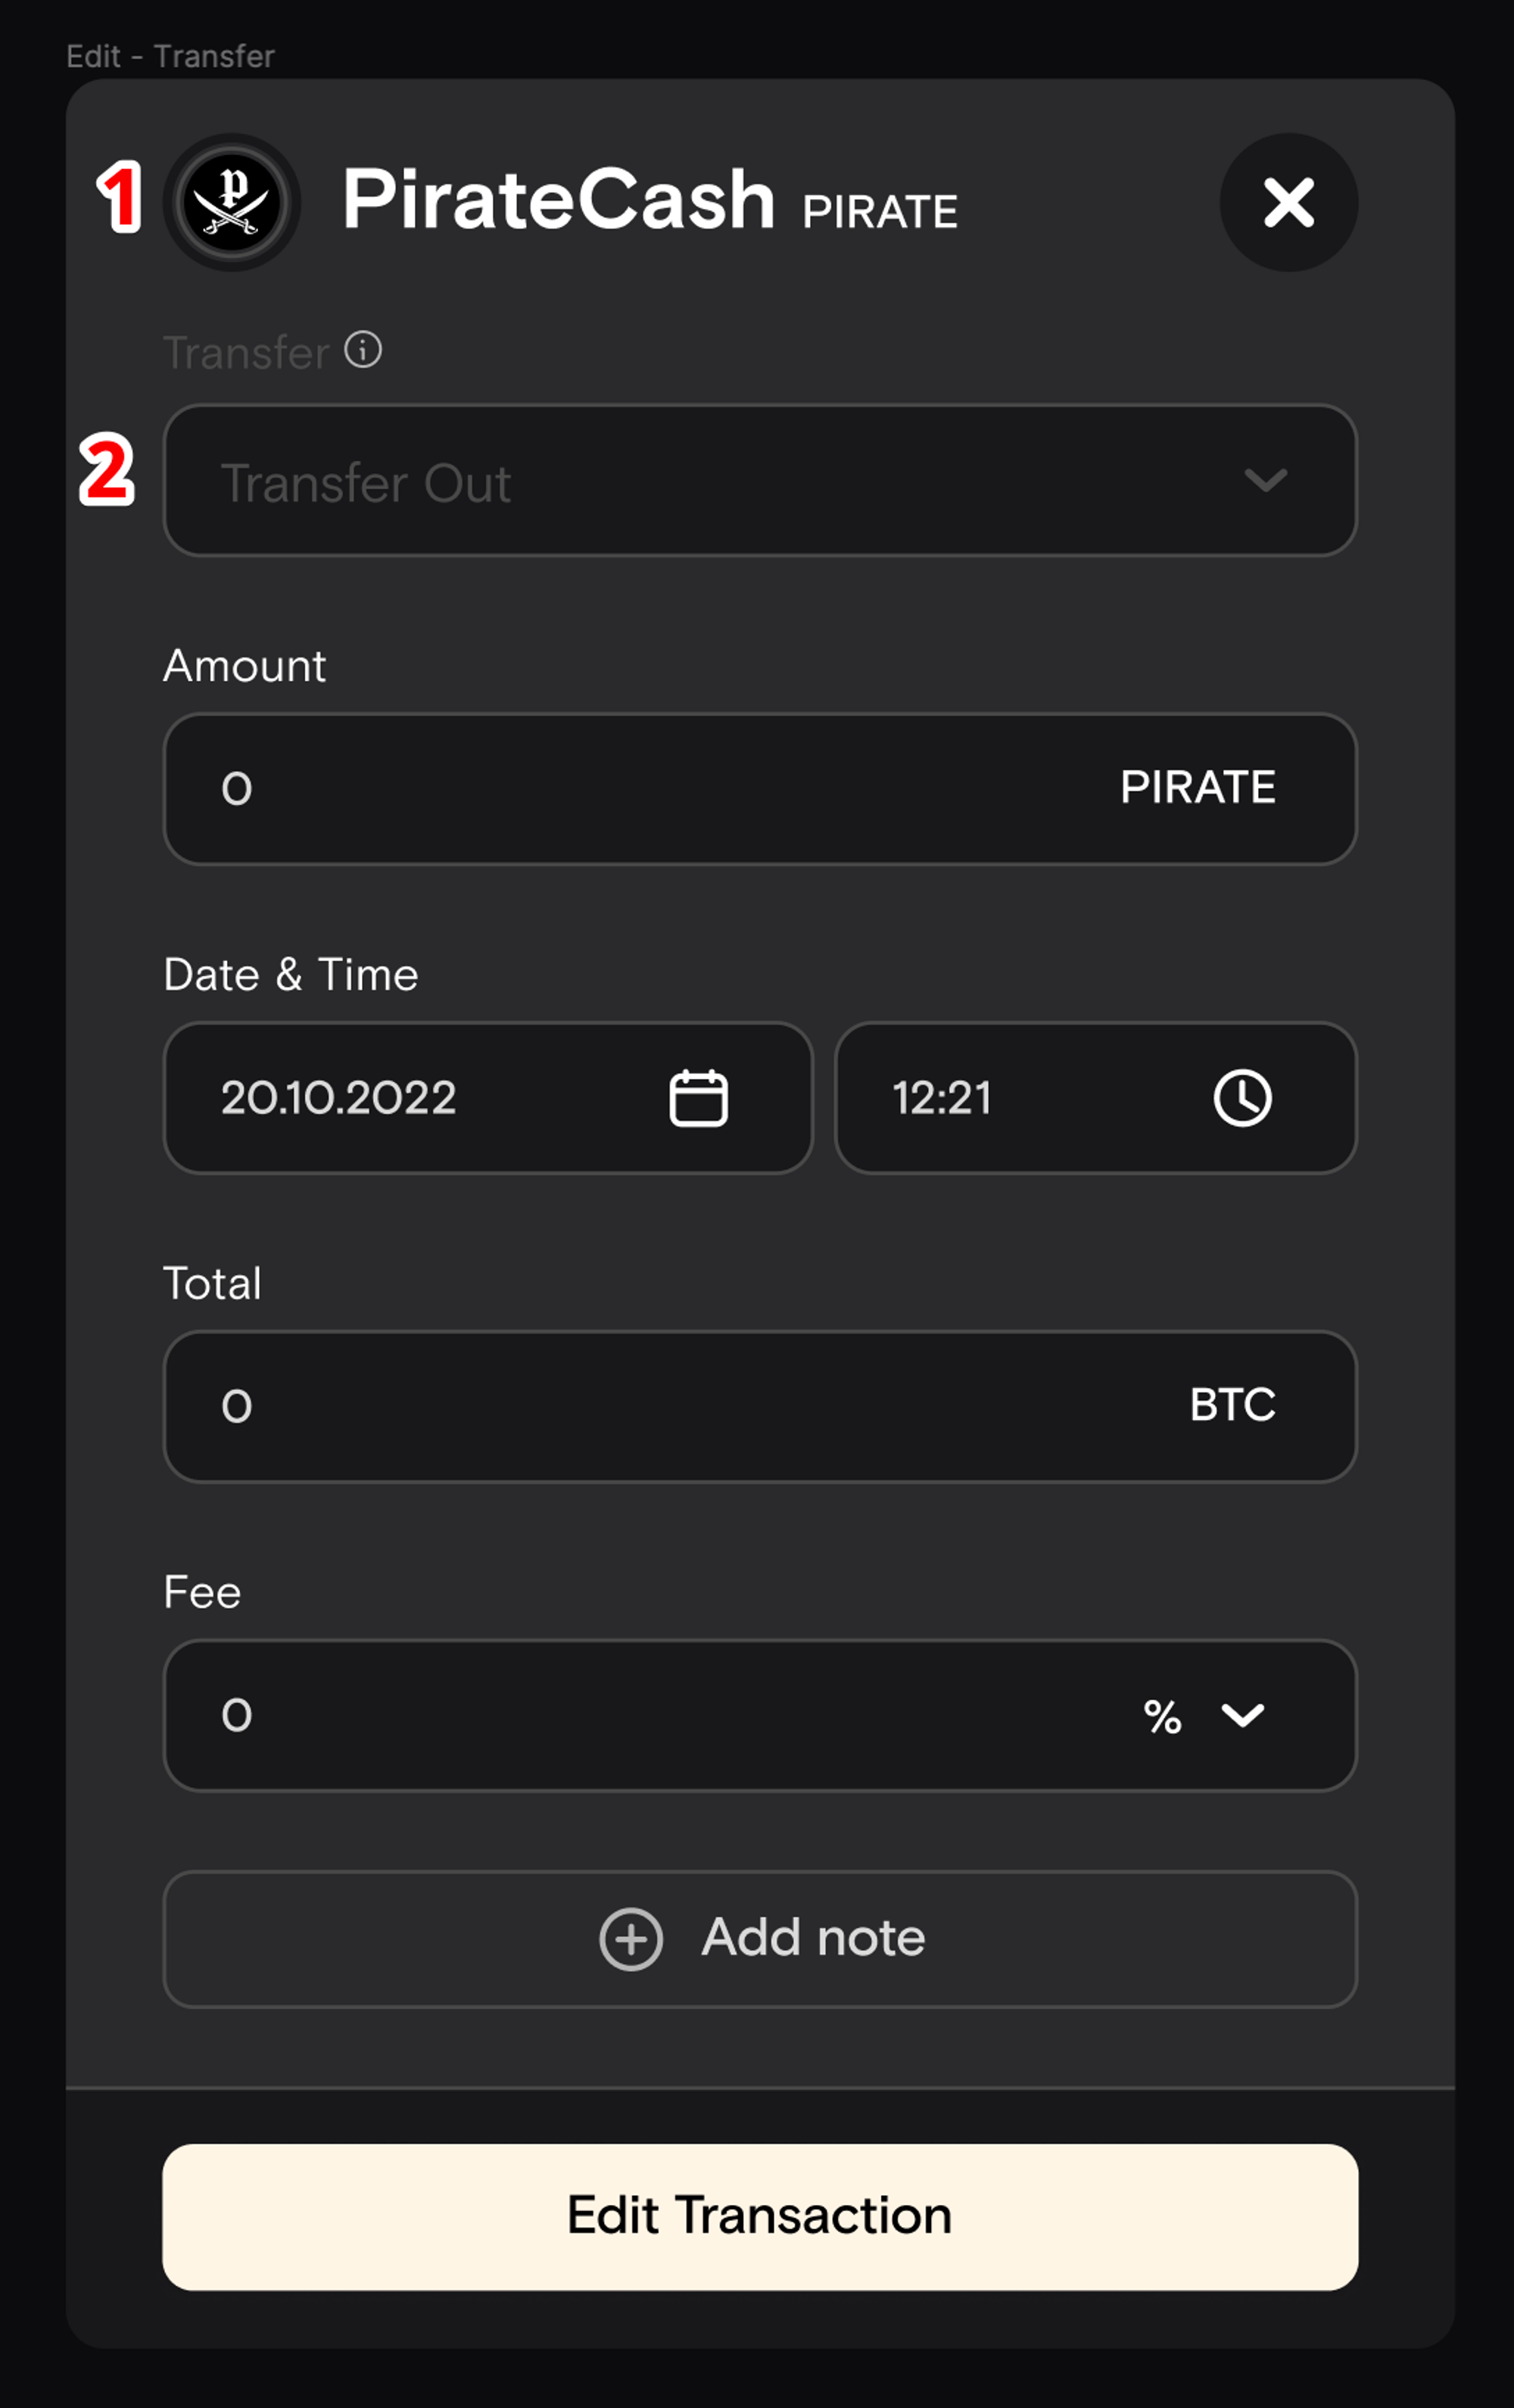This screenshot has width=1514, height=2408.
Task: Click the Add note button
Action: point(760,1938)
